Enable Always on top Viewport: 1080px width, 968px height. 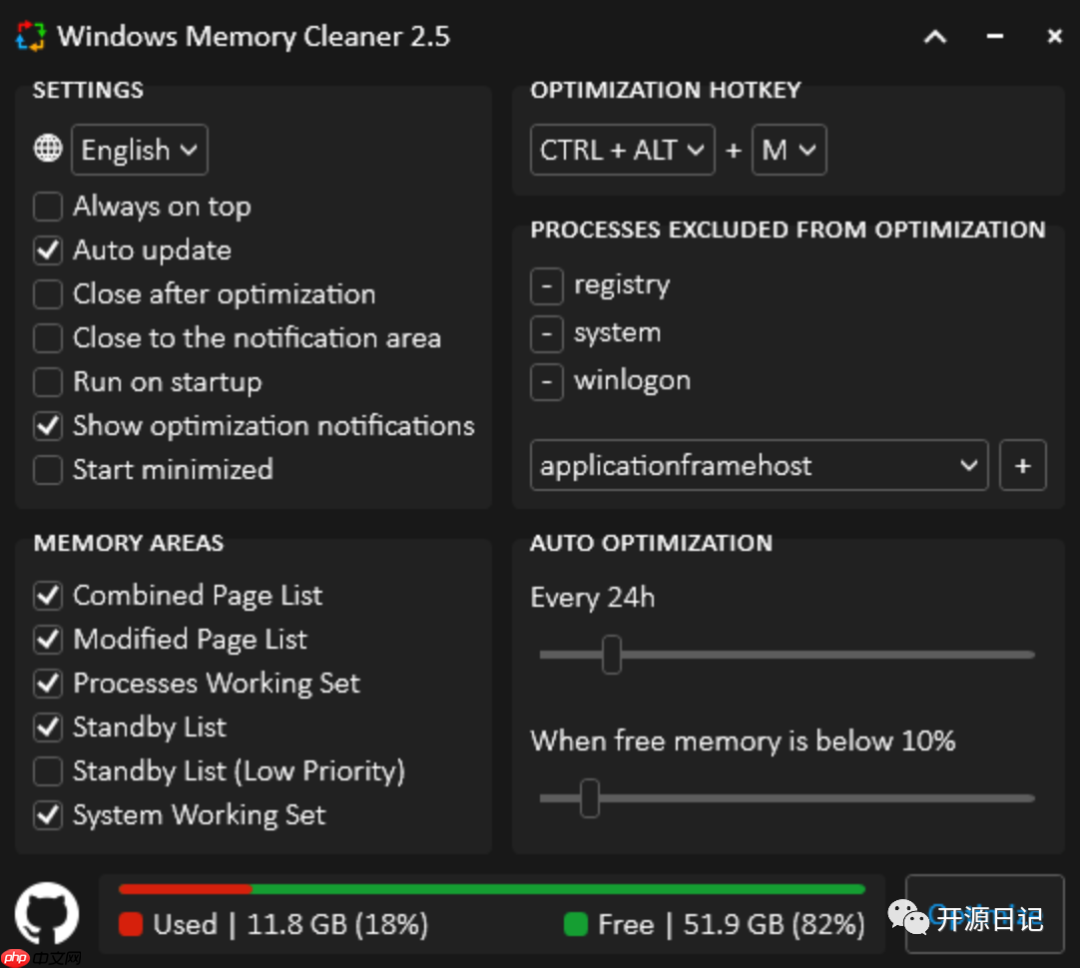[47, 206]
